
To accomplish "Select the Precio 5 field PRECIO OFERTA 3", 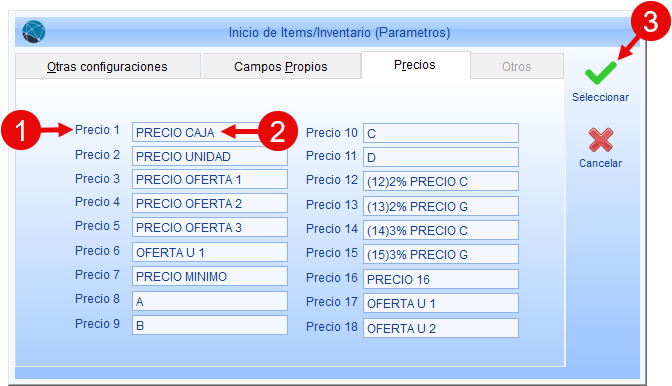I will click(x=210, y=227).
